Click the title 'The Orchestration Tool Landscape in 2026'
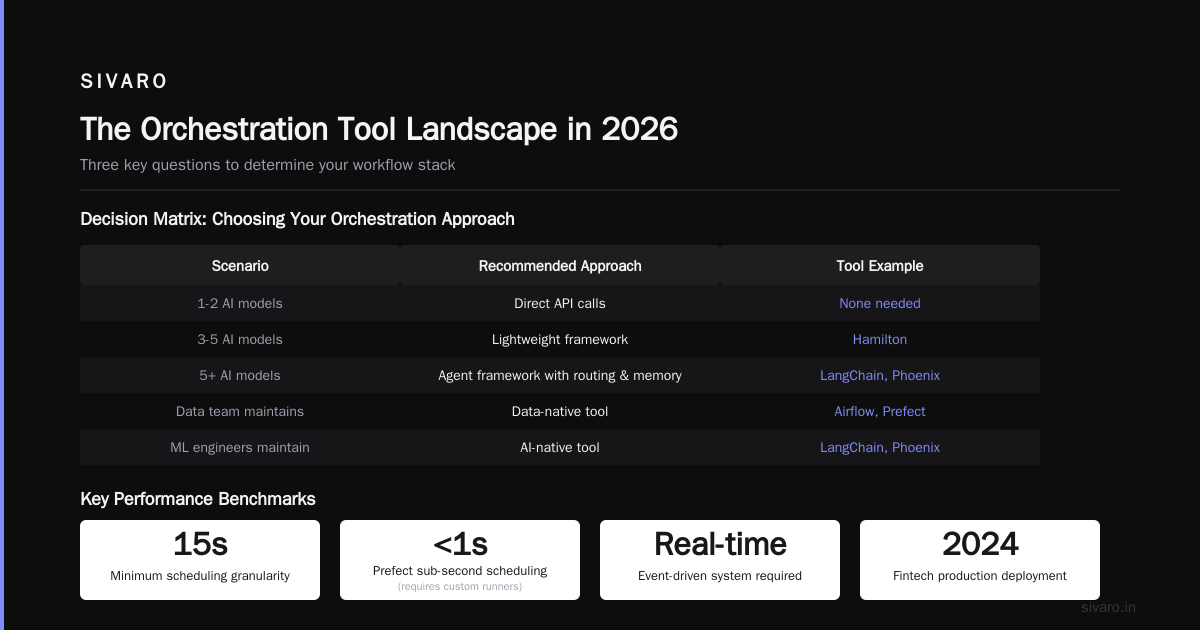The height and width of the screenshot is (630, 1200). click(379, 129)
